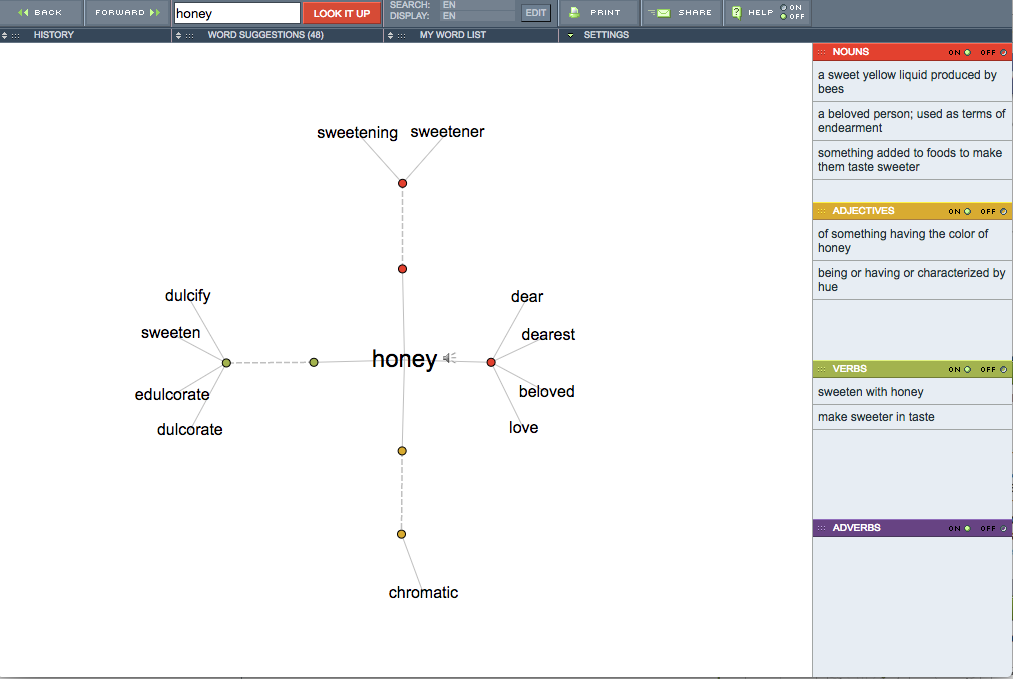
Task: Click the Print printer icon
Action: 575,13
